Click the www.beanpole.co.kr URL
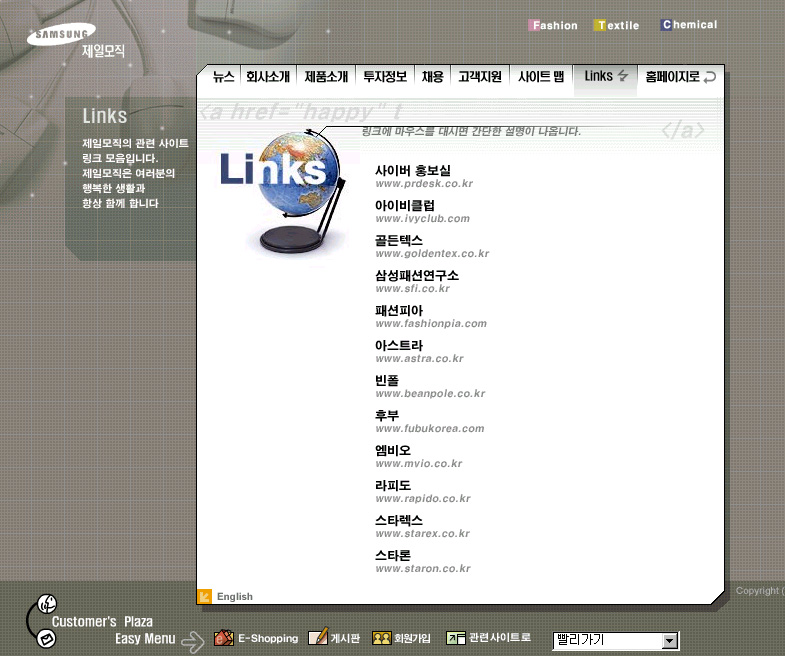The image size is (785, 656). click(x=431, y=394)
